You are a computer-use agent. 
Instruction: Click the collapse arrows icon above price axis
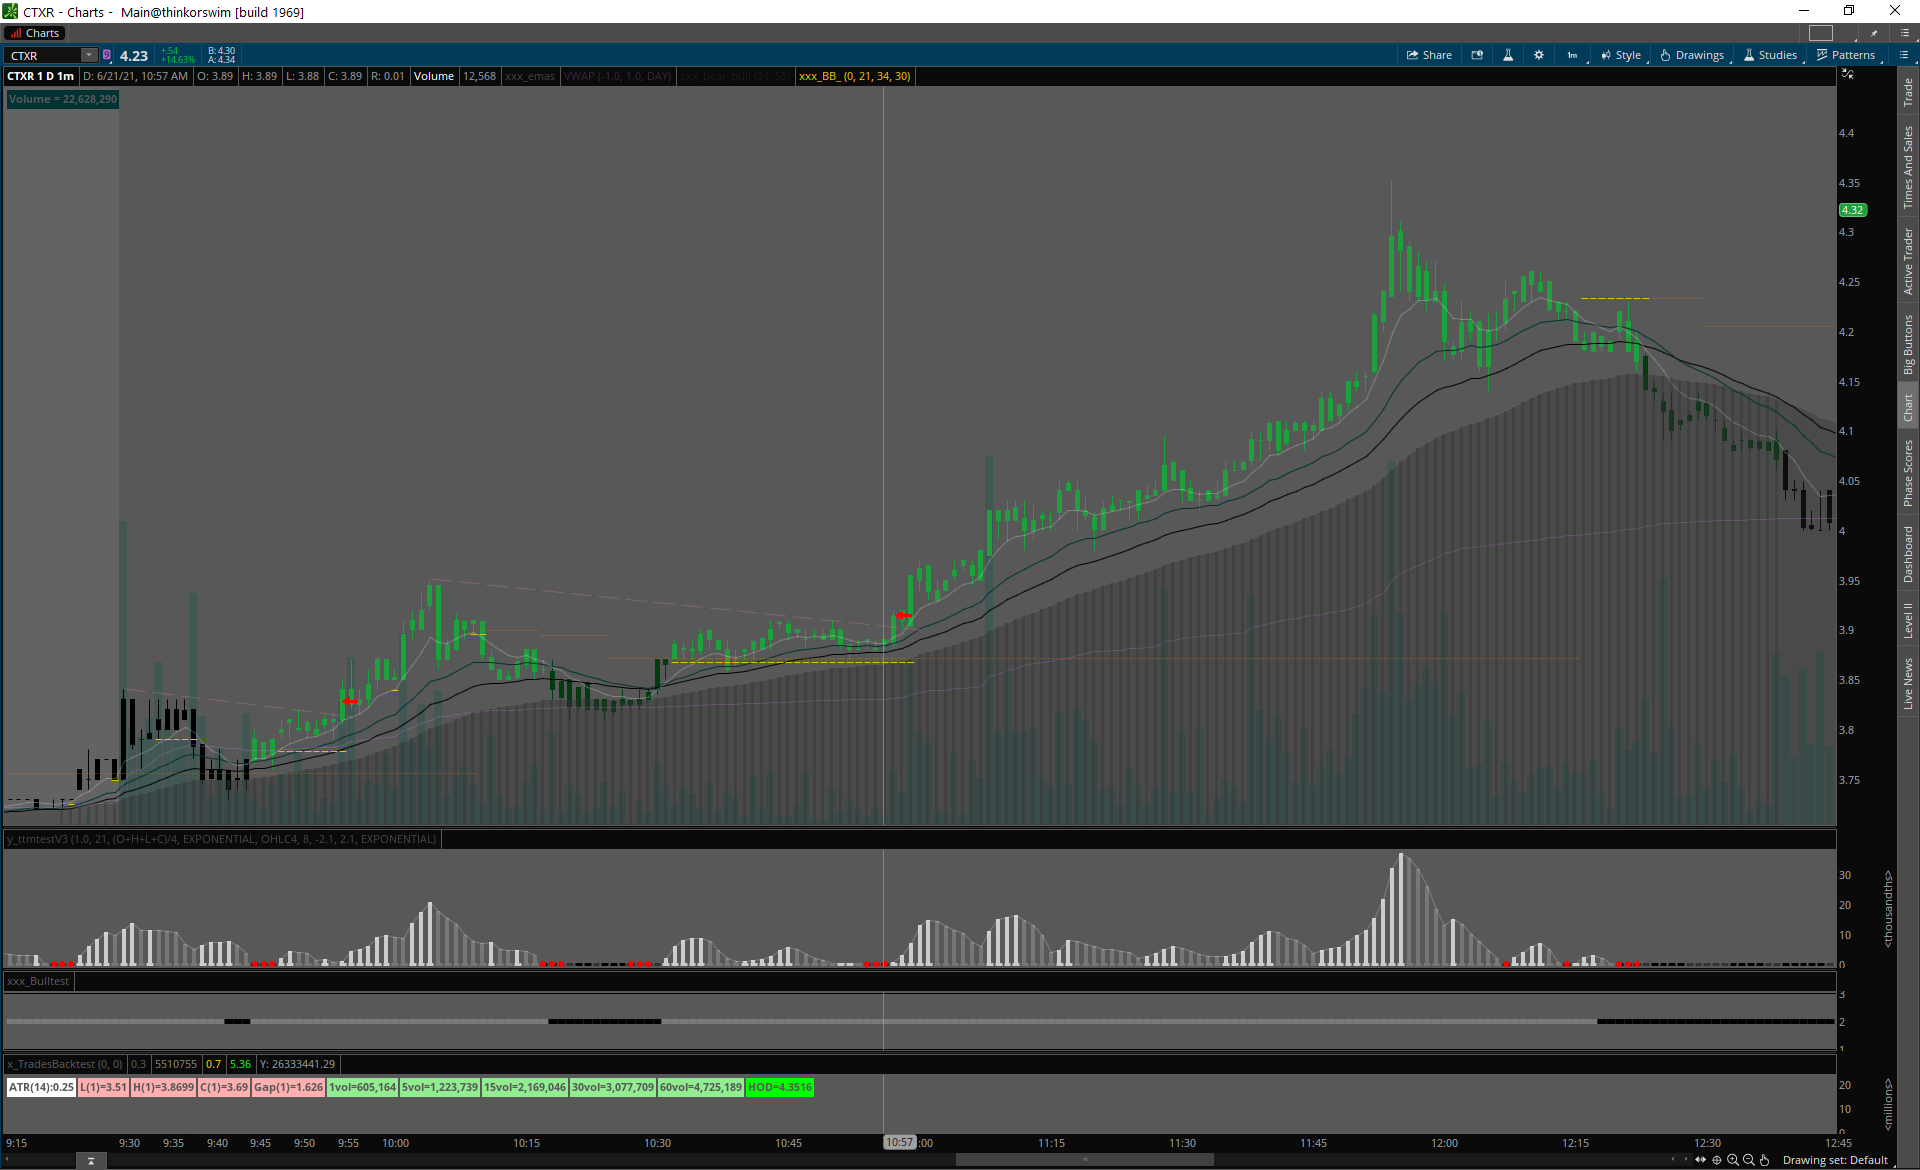pos(1848,75)
